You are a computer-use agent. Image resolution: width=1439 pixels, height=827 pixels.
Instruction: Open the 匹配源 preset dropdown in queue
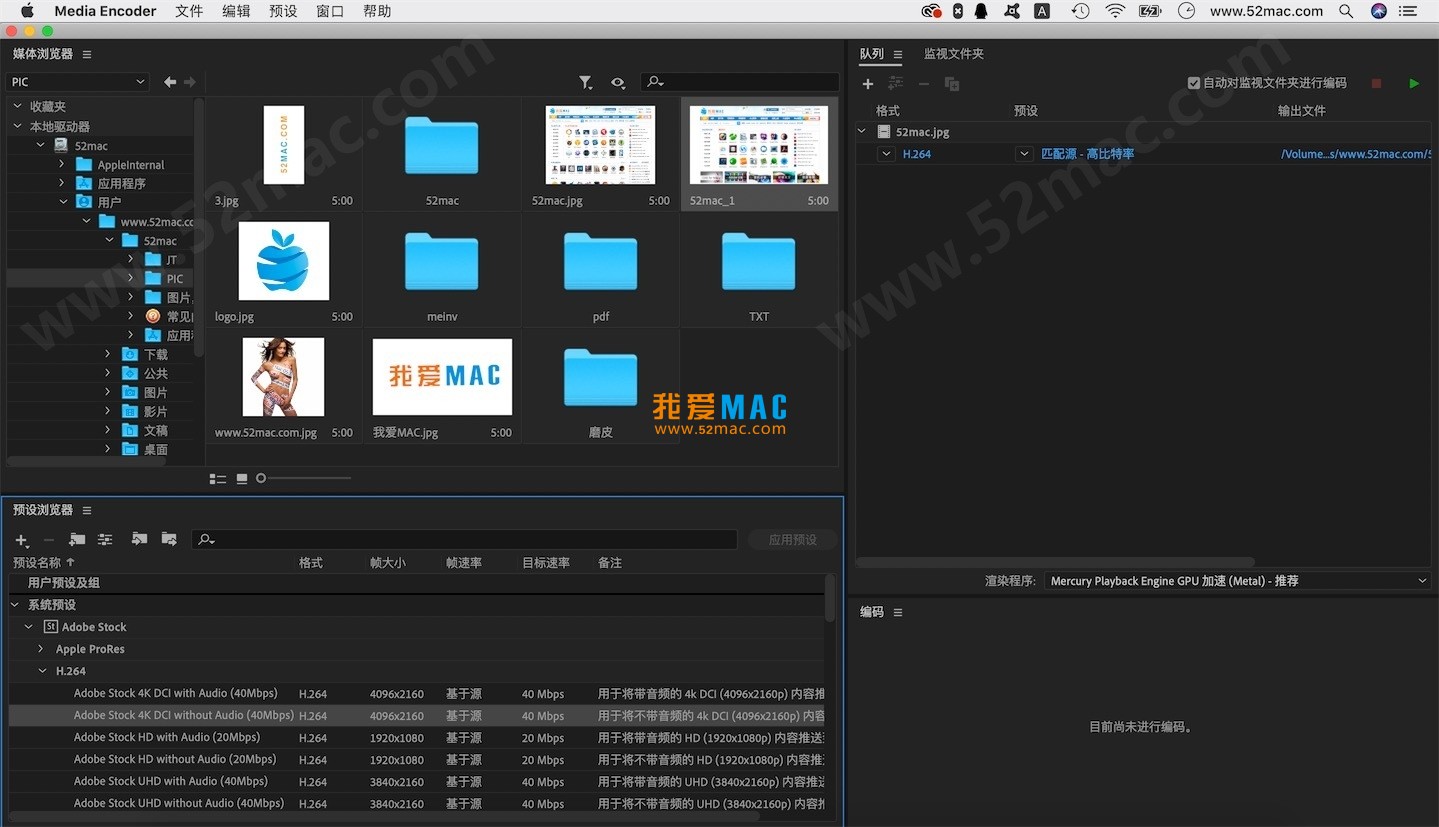point(1023,154)
